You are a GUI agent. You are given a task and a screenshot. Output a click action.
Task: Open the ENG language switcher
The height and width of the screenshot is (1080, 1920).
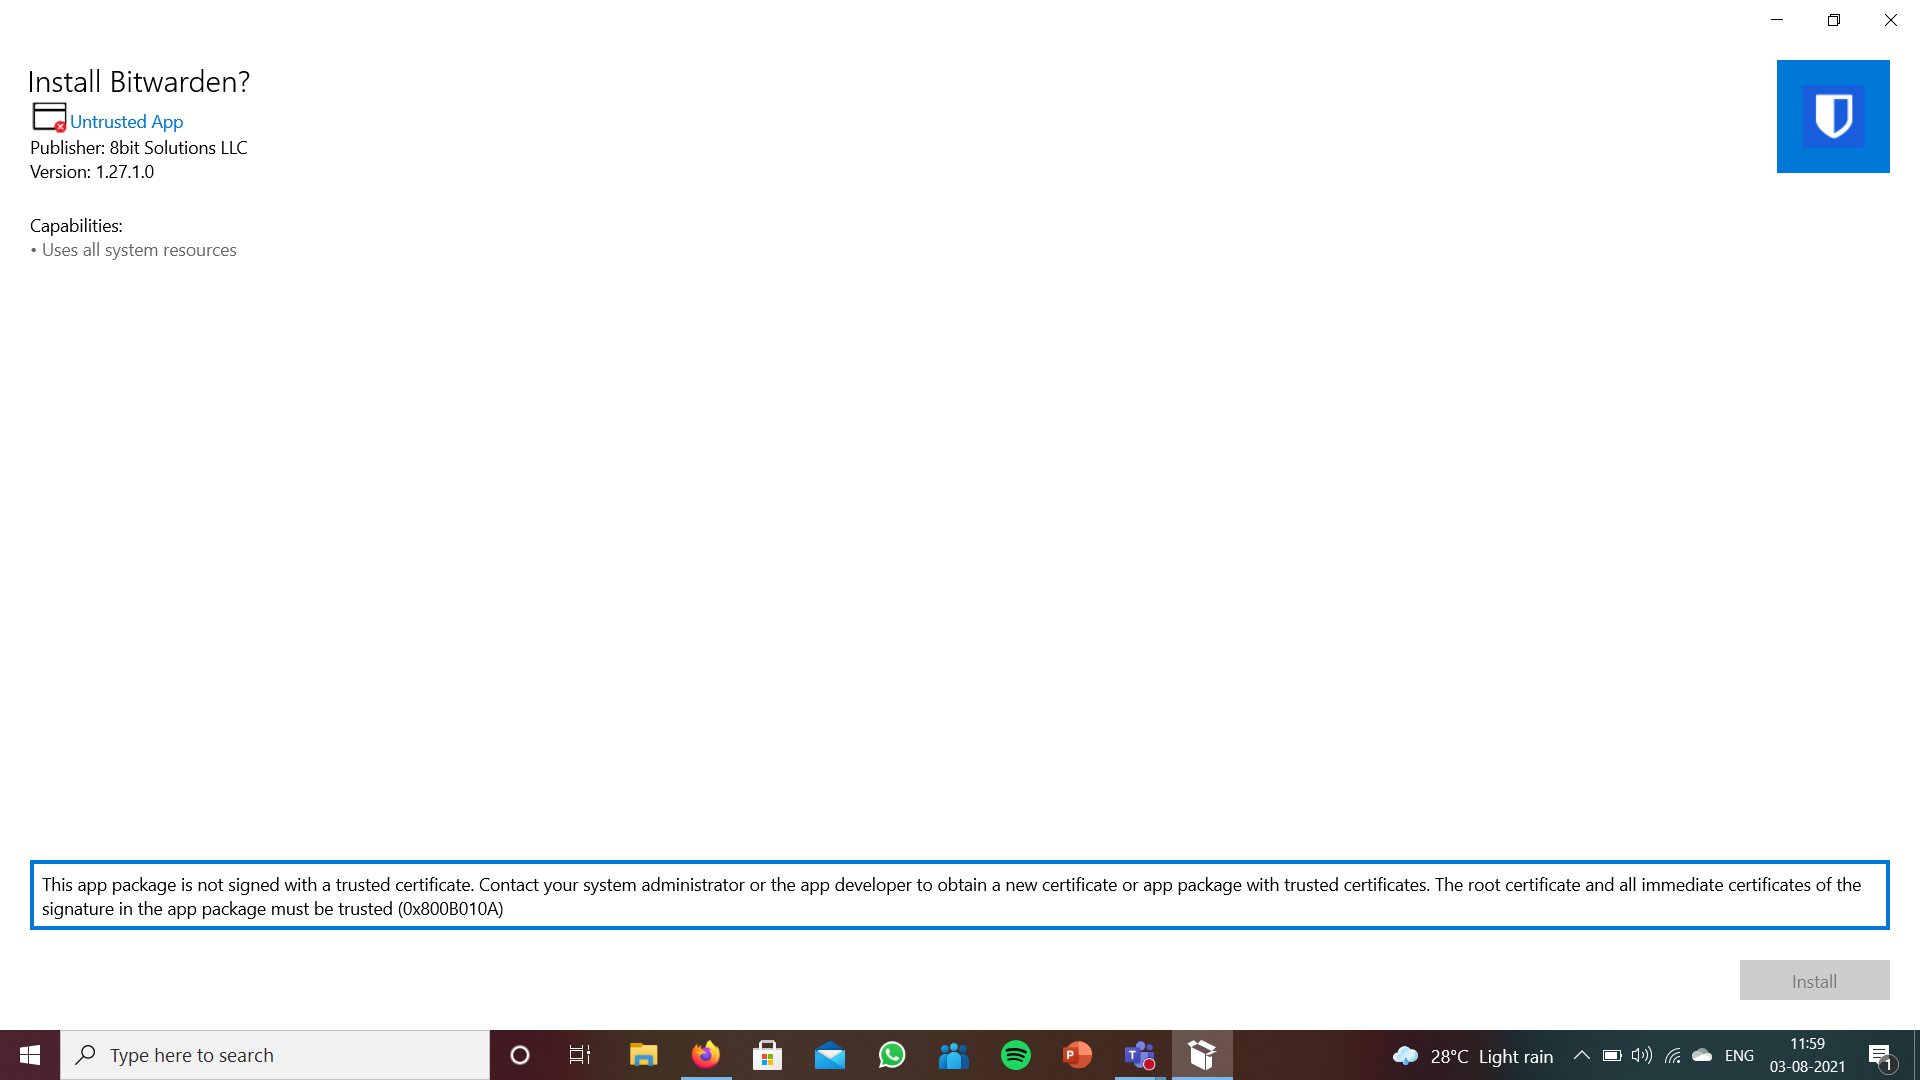[1740, 1055]
